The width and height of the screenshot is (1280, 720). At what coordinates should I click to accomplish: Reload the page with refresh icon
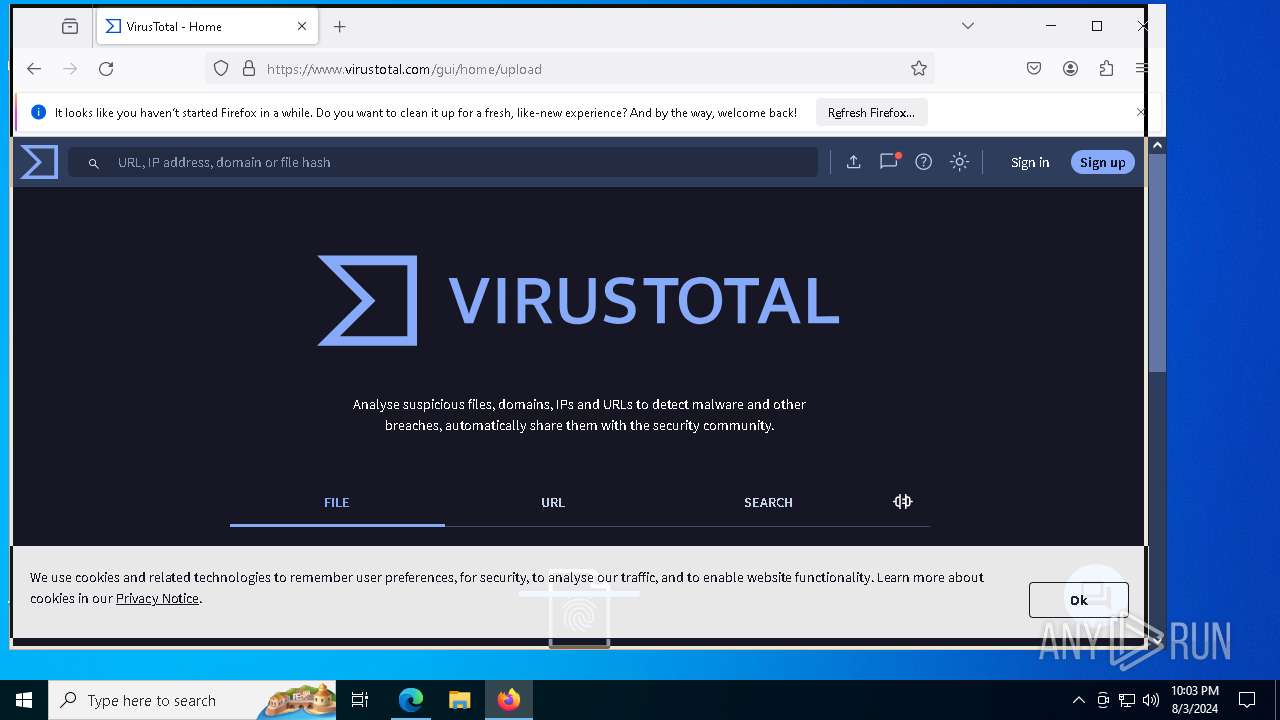tap(106, 69)
